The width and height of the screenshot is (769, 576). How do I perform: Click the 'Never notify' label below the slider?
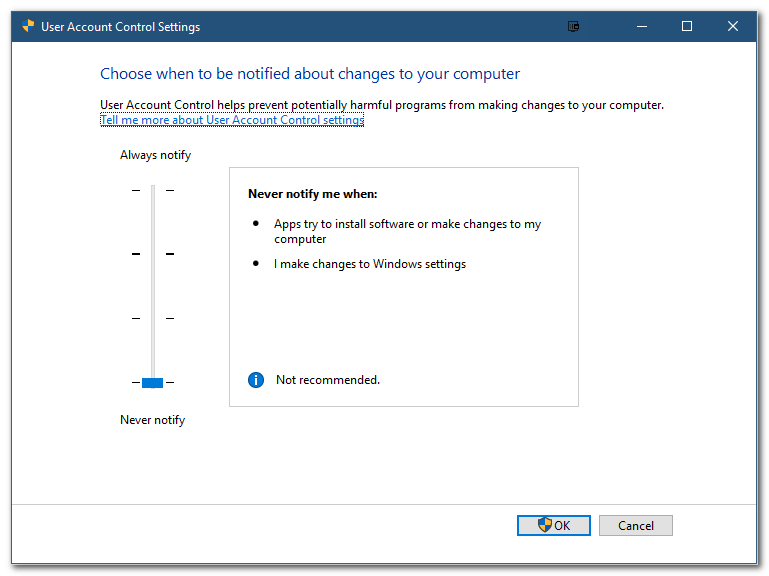(153, 420)
